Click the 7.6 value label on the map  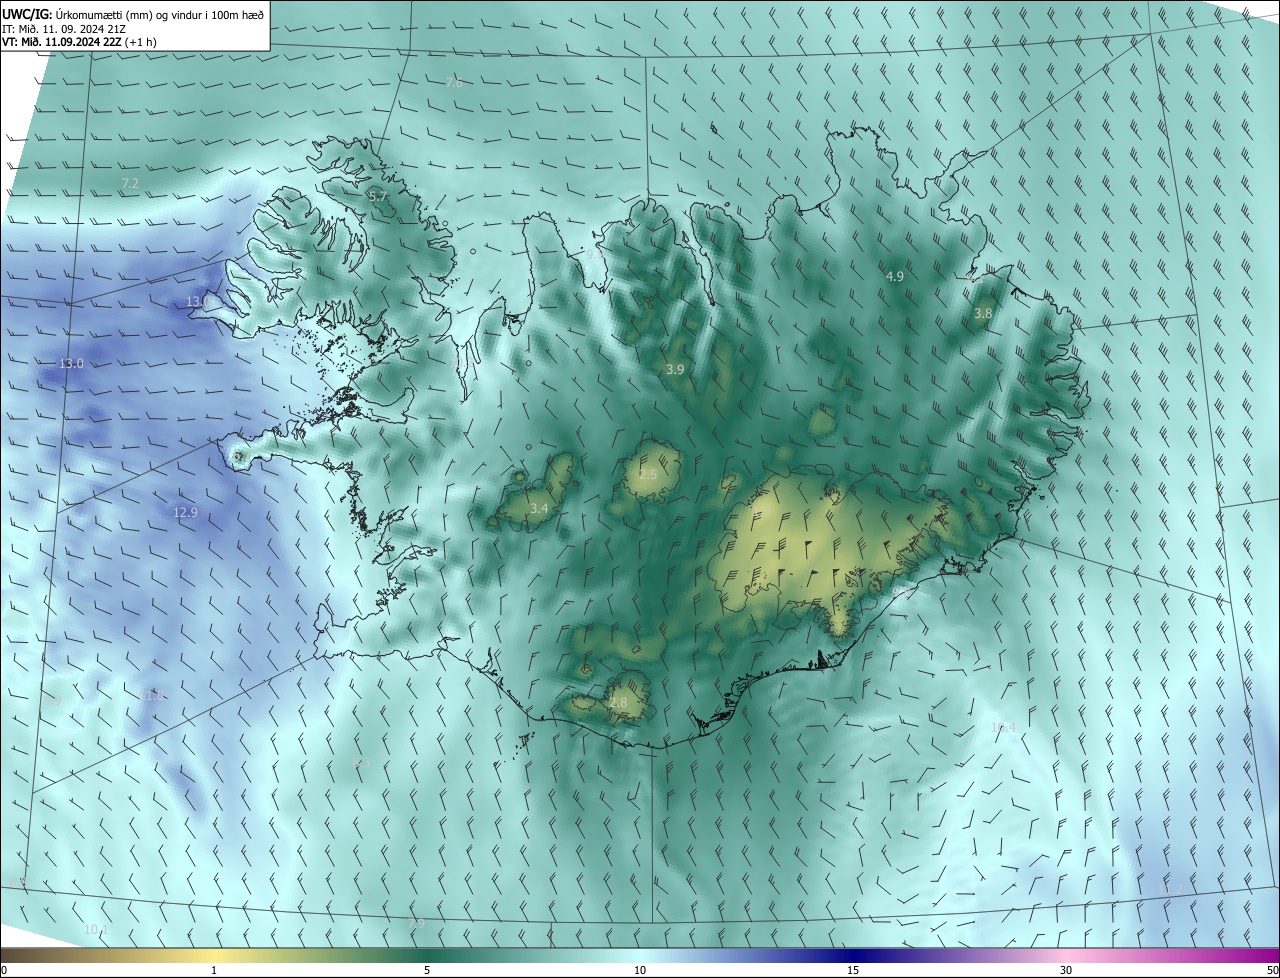click(x=454, y=82)
